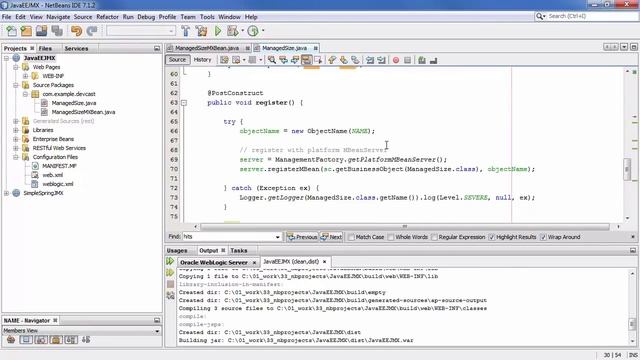Click the Stop Macro Recording icon
Screen dimensions: 640x360
(407, 60)
